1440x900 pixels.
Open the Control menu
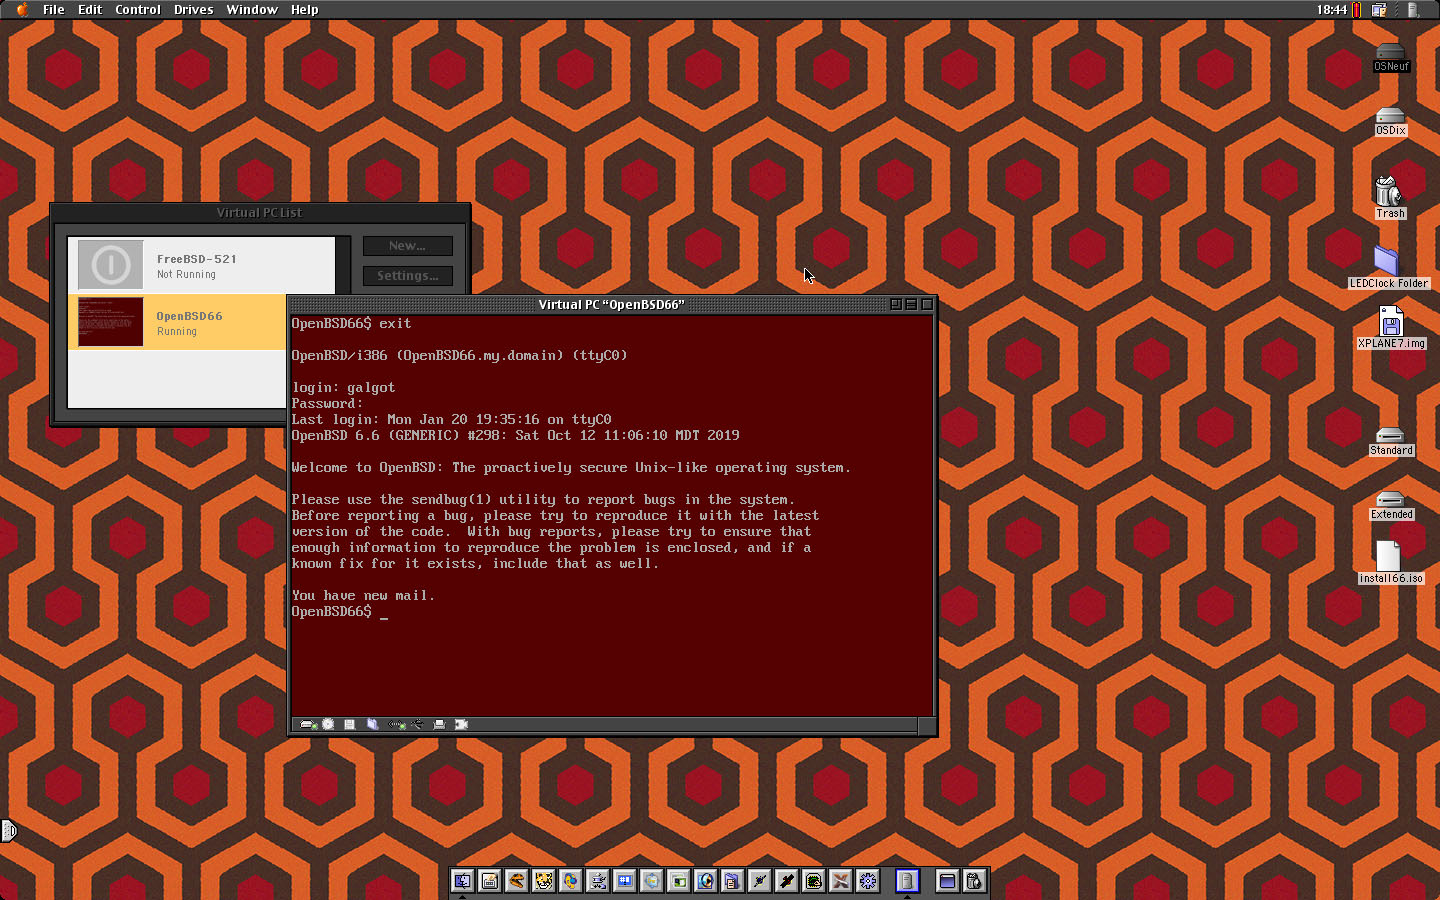[x=138, y=9]
